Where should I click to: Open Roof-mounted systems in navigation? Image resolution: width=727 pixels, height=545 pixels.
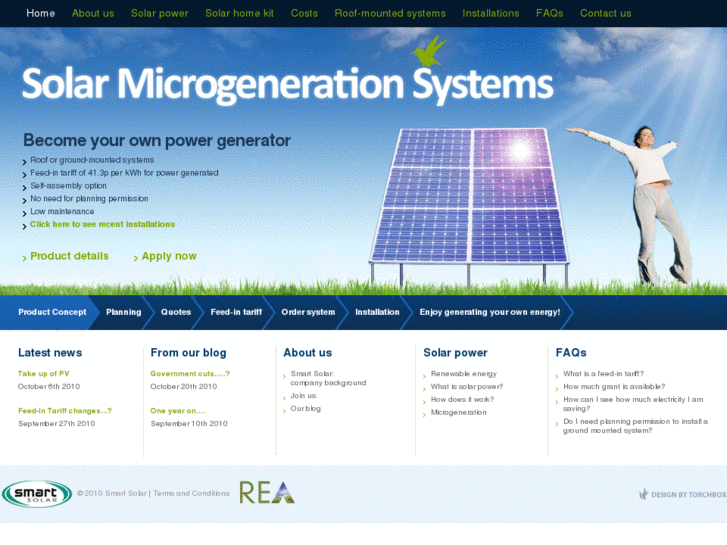point(390,13)
